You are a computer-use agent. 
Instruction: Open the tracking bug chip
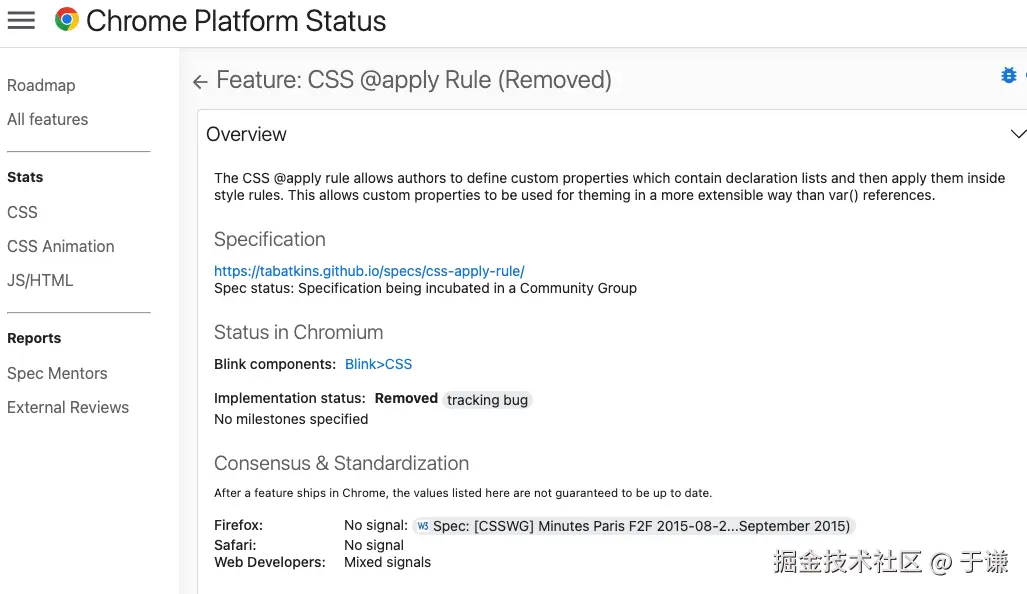click(487, 400)
